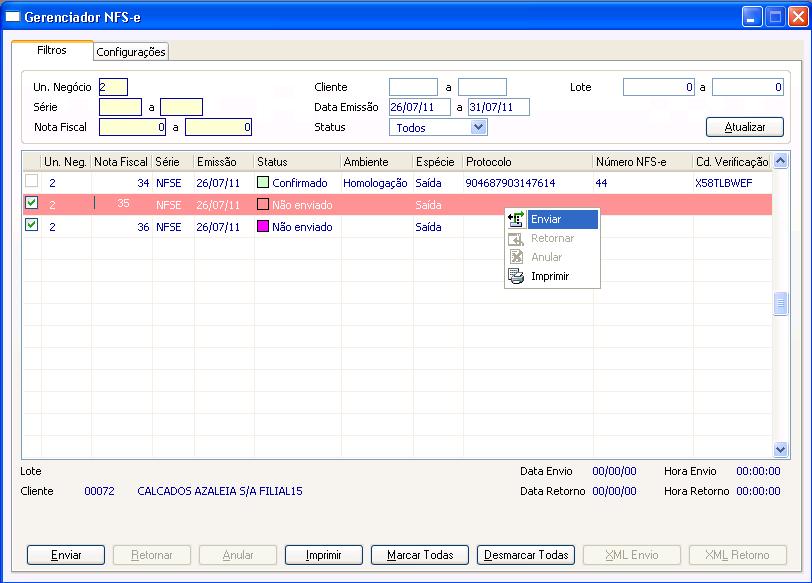812x583 pixels.
Task: Click the greyed Retornar context menu icon
Action: click(516, 239)
